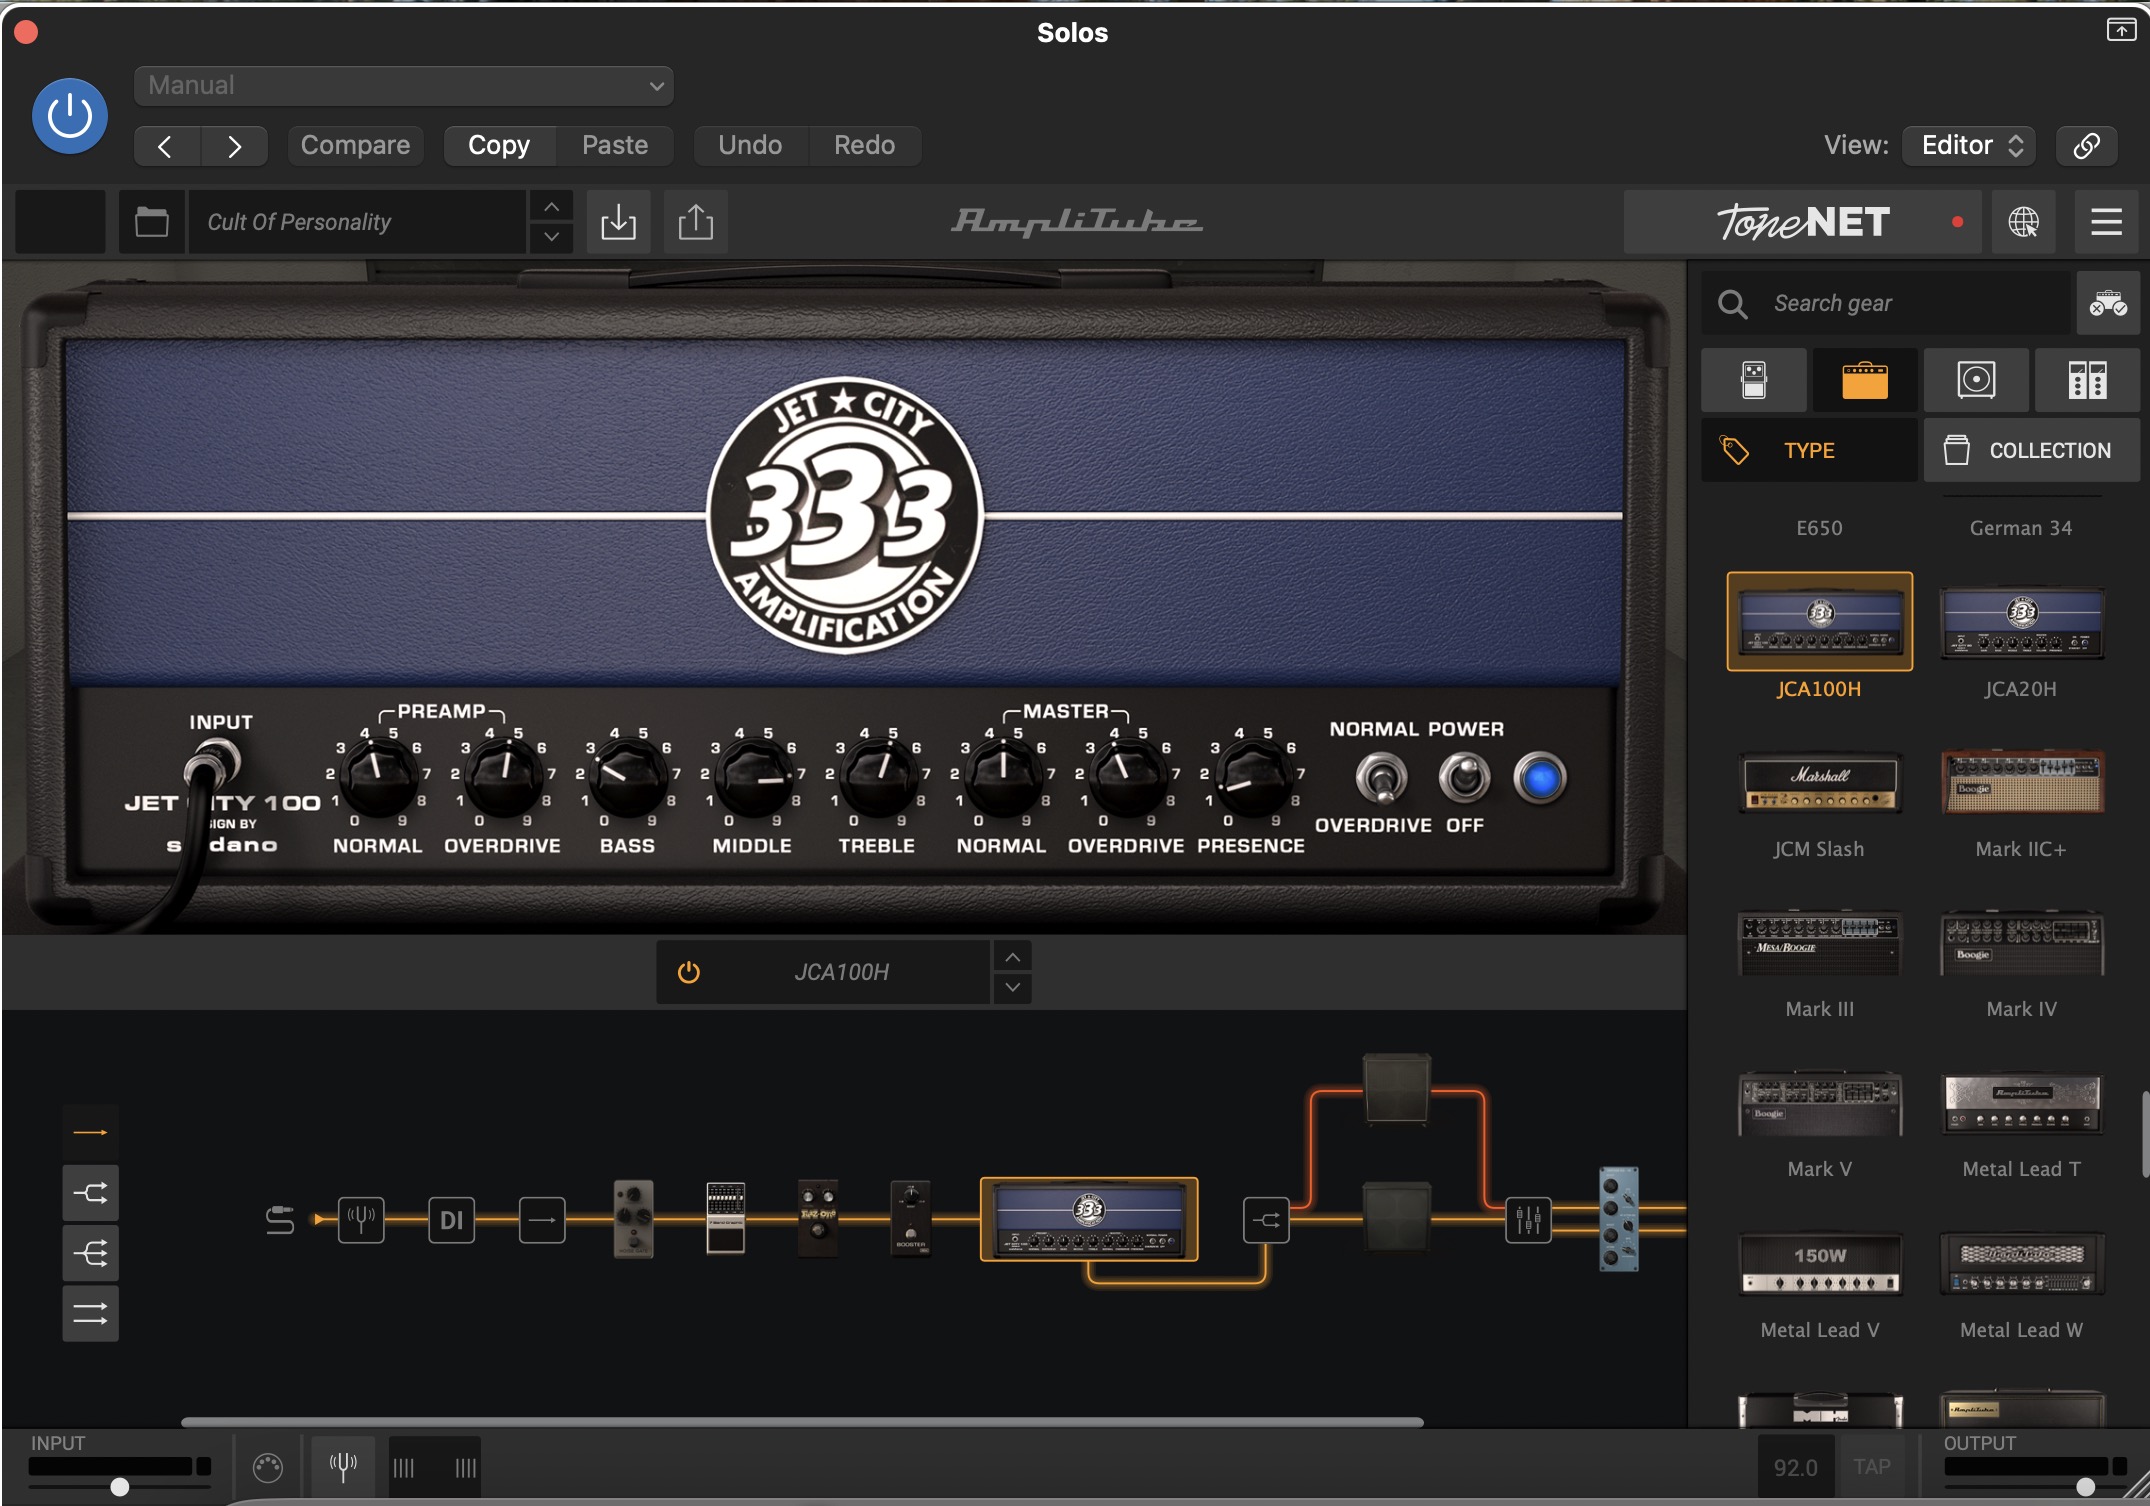Flip the Normal/Overdrive channel switch
The width and height of the screenshot is (2150, 1506).
[x=1381, y=778]
